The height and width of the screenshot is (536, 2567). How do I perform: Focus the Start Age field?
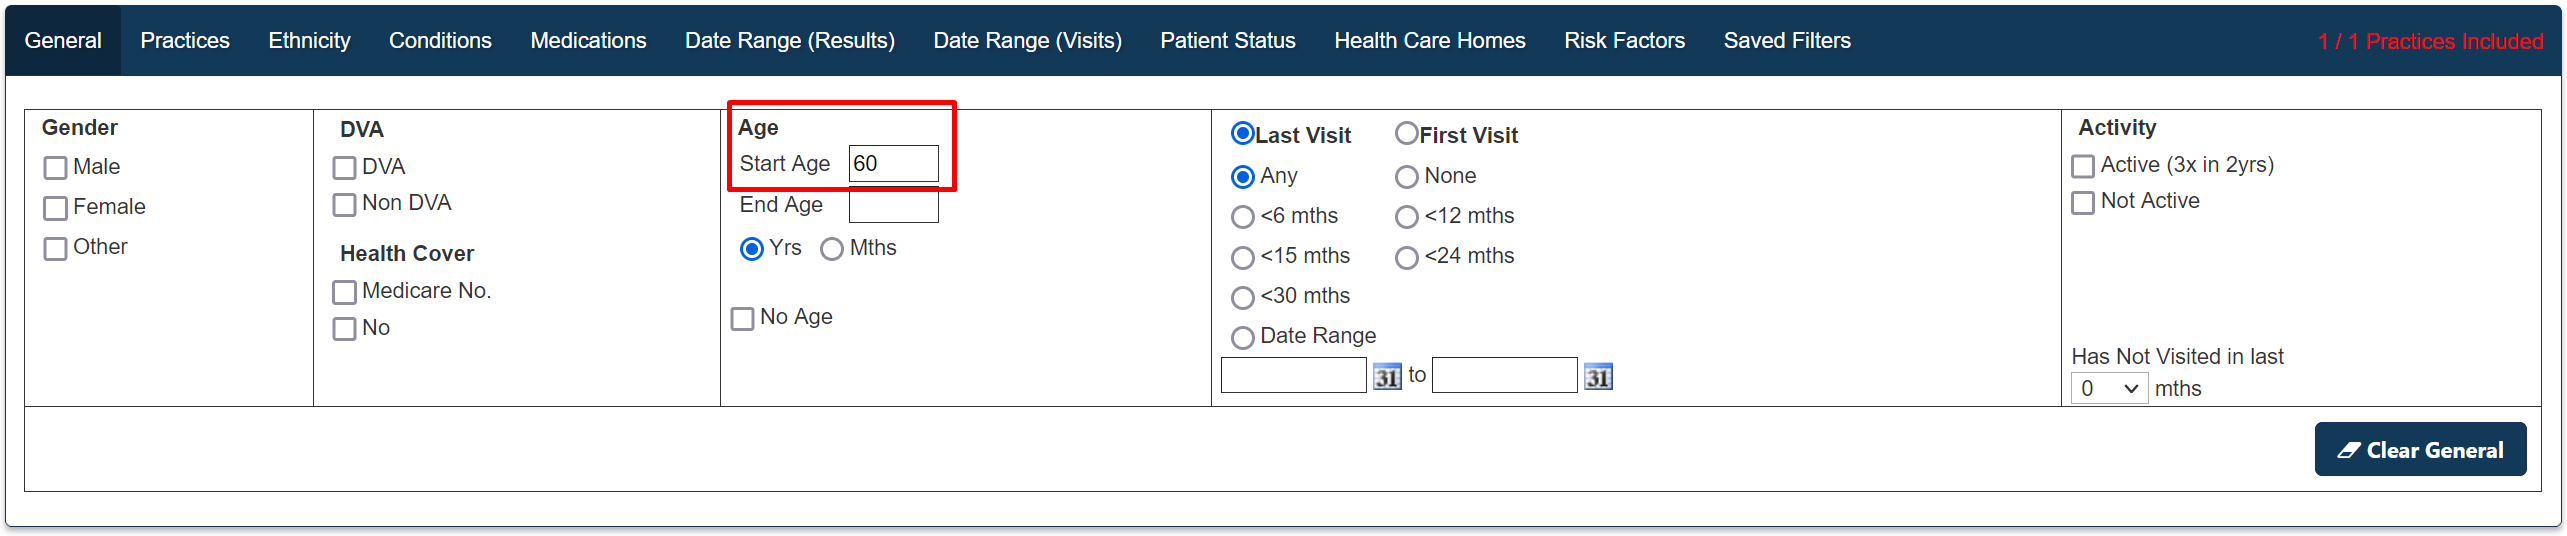click(x=893, y=164)
